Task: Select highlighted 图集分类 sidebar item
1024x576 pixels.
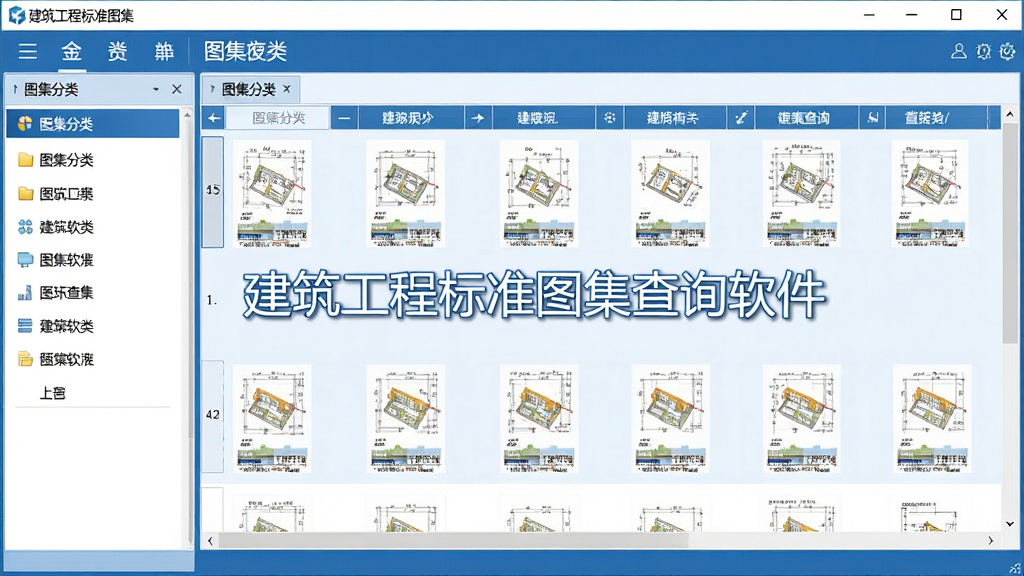Action: (x=93, y=123)
